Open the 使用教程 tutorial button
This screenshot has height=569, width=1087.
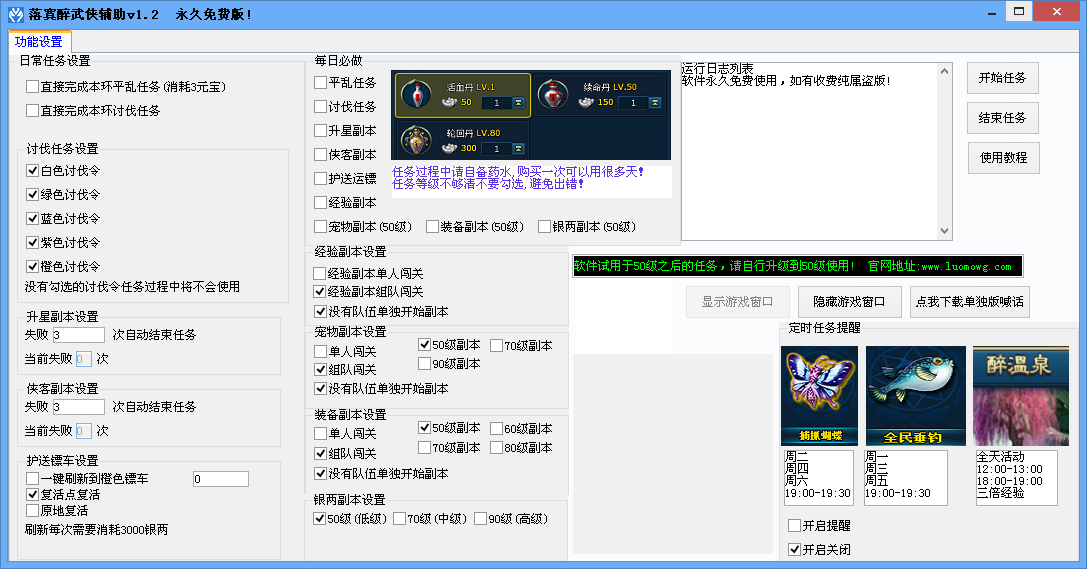[1003, 158]
